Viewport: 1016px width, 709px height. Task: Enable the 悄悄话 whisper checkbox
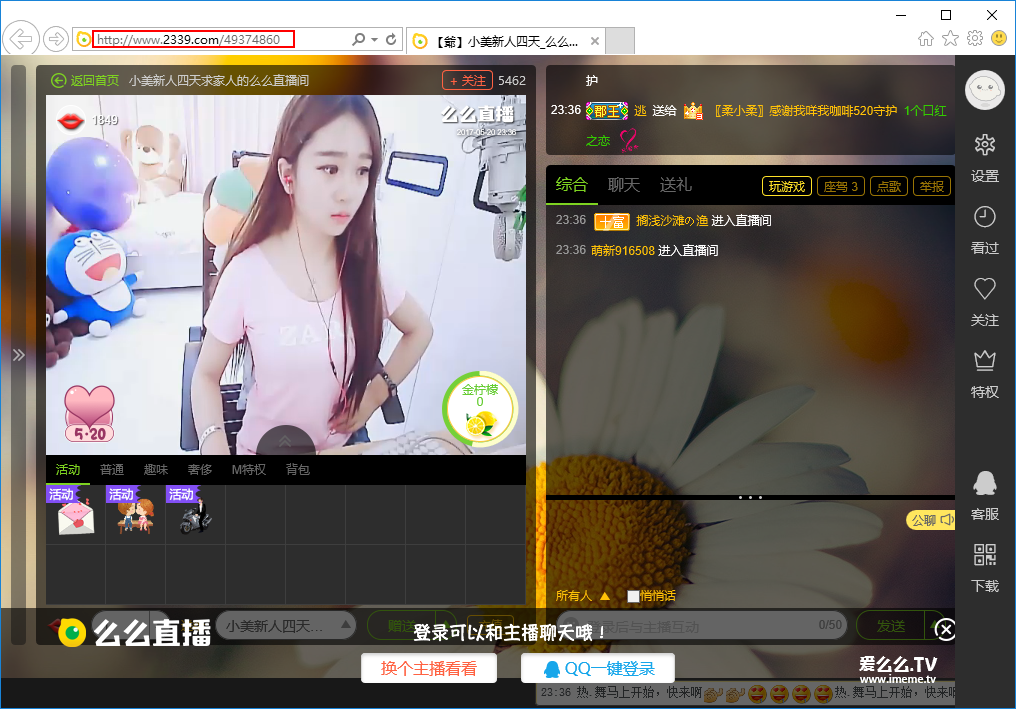[x=633, y=596]
